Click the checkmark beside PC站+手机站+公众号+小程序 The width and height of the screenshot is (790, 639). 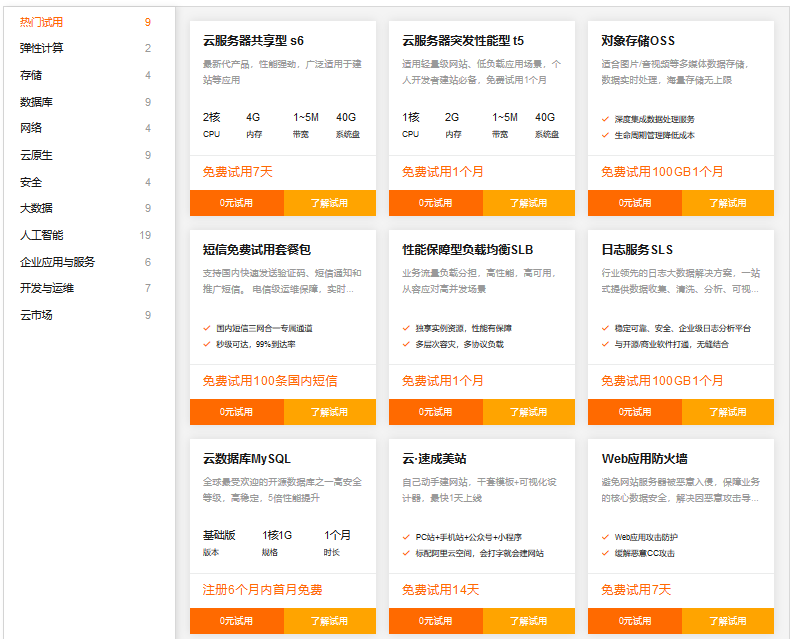pyautogui.click(x=406, y=537)
